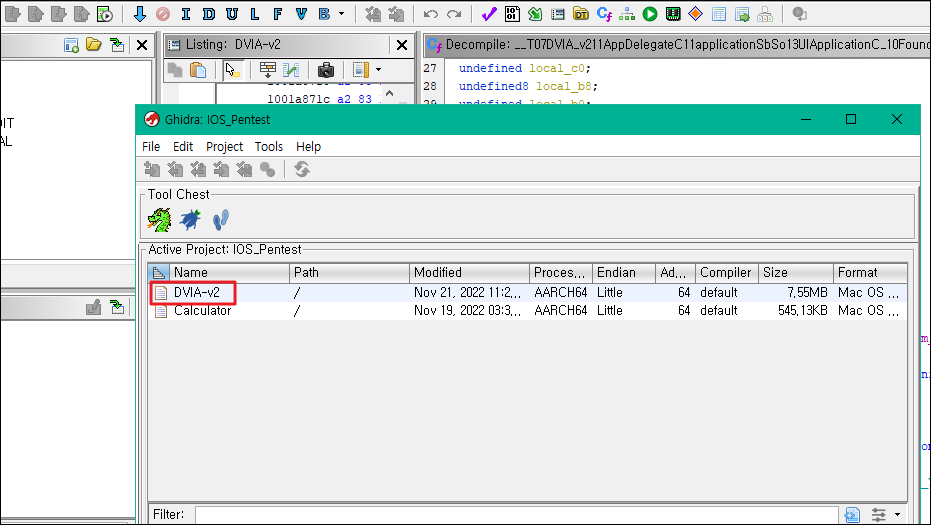Click the Edit listing fields icon
This screenshot has width=931, height=525.
(268, 70)
